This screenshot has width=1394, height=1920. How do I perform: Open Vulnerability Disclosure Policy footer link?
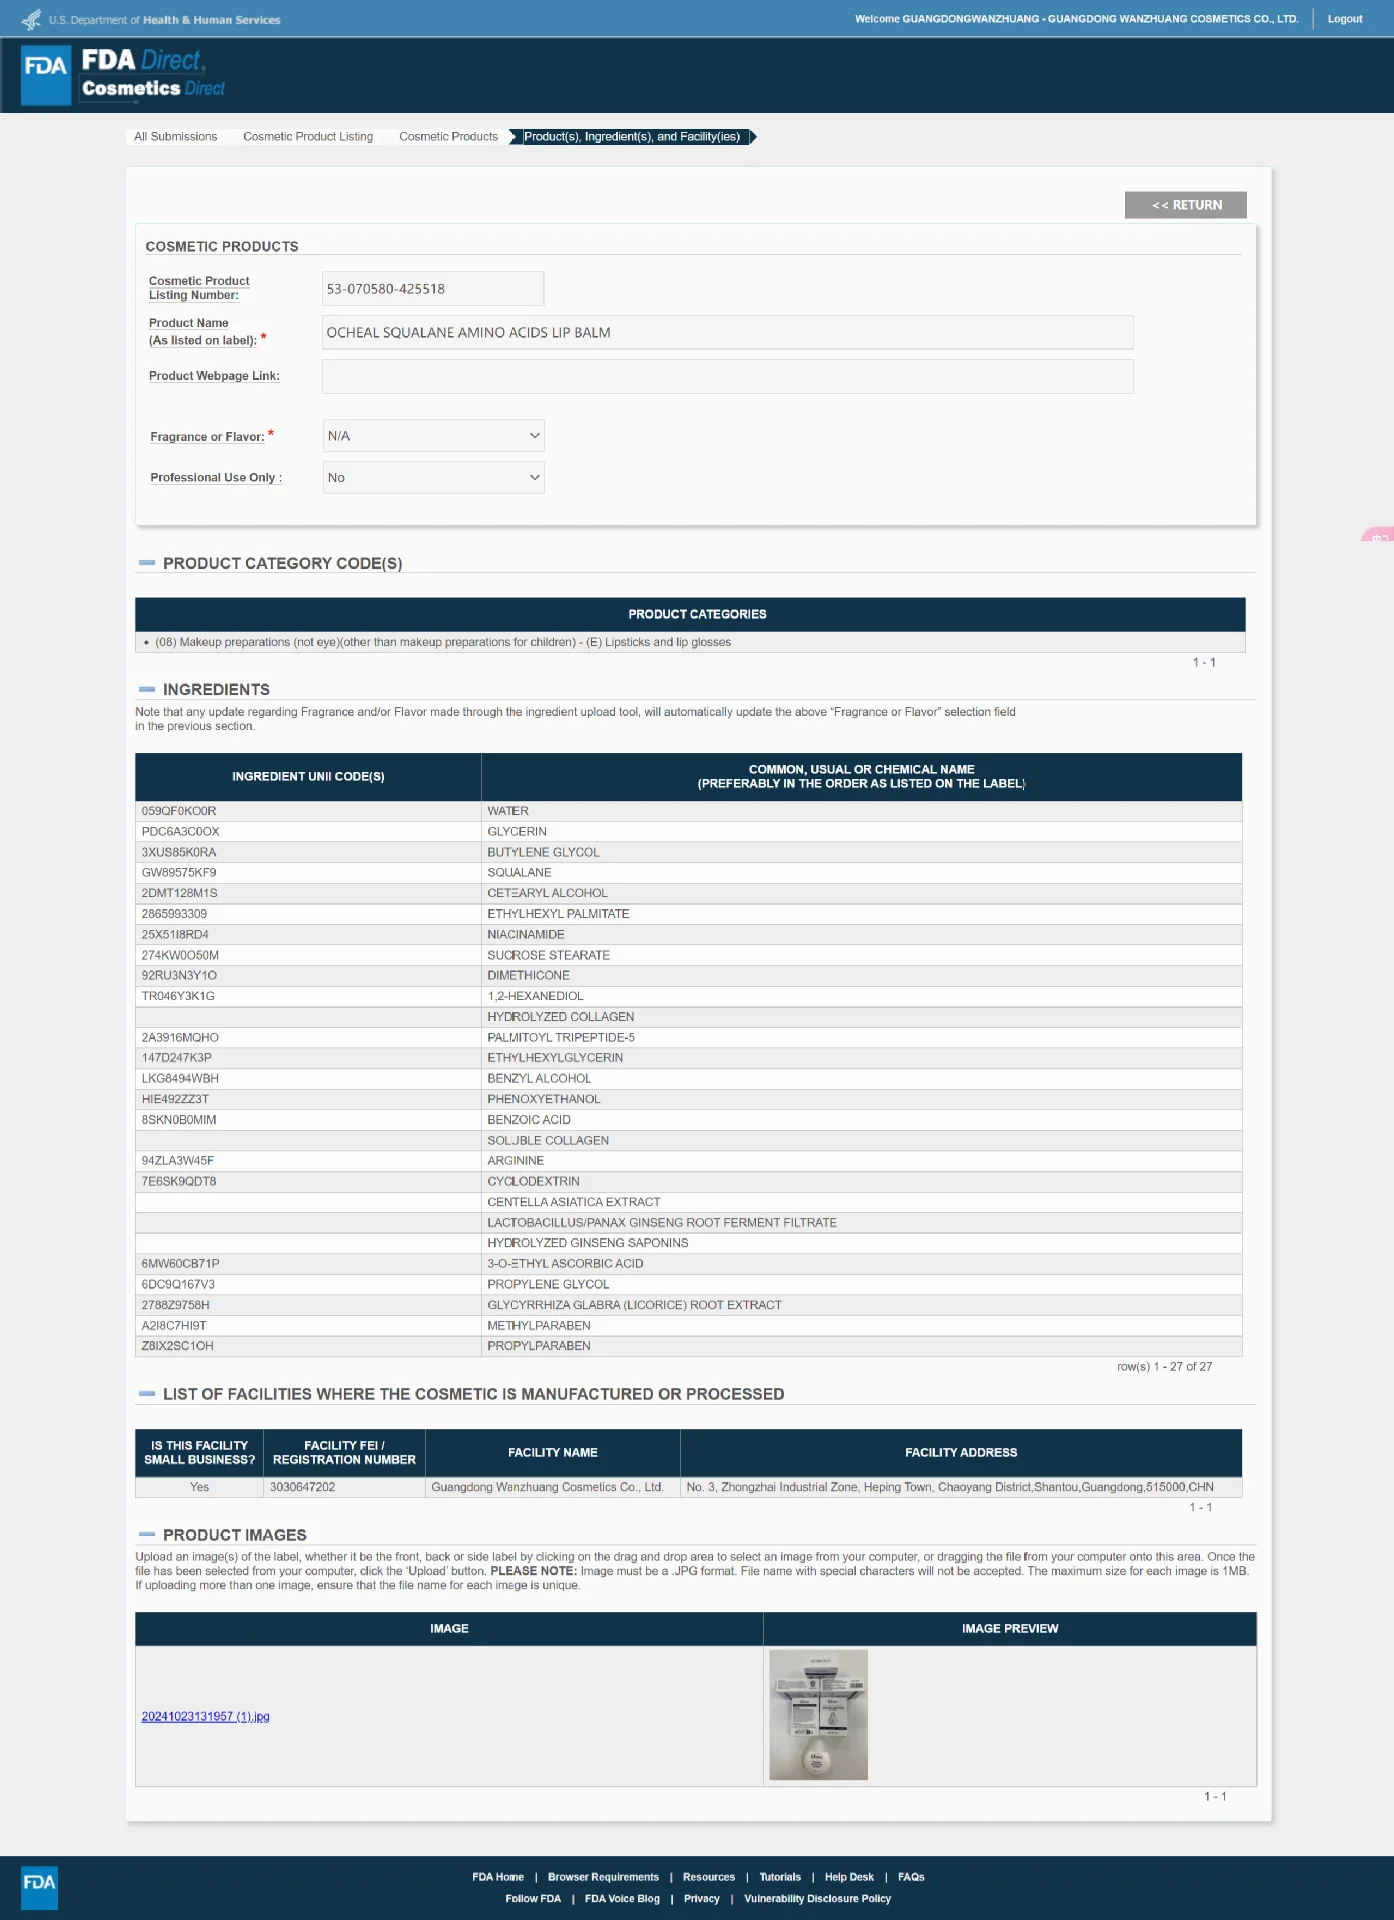pyautogui.click(x=817, y=1899)
